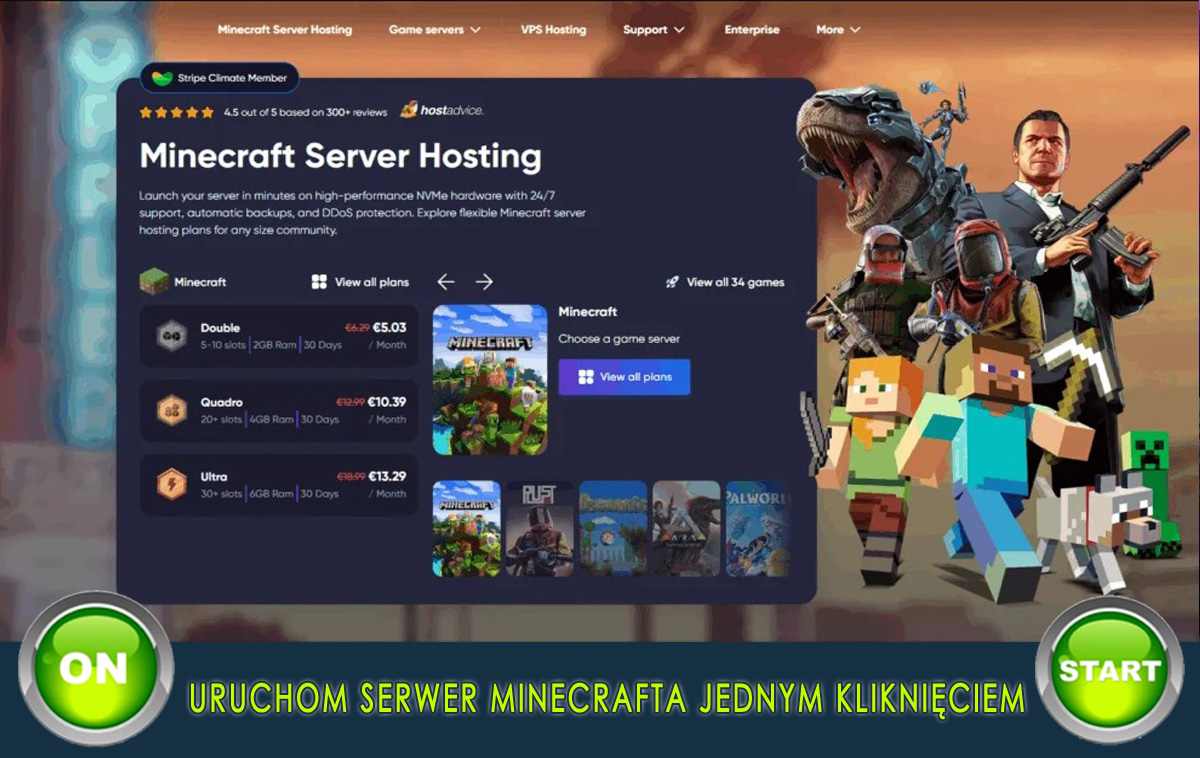Click the HostAdvice logo
Viewport: 1200px width, 758px height.
click(442, 112)
